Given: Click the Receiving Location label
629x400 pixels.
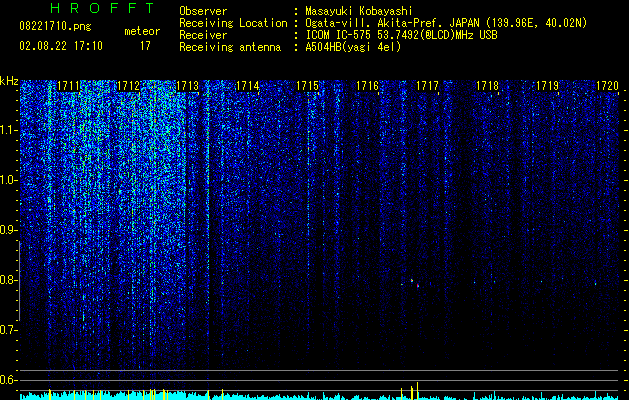Looking at the screenshot, I should point(233,23).
